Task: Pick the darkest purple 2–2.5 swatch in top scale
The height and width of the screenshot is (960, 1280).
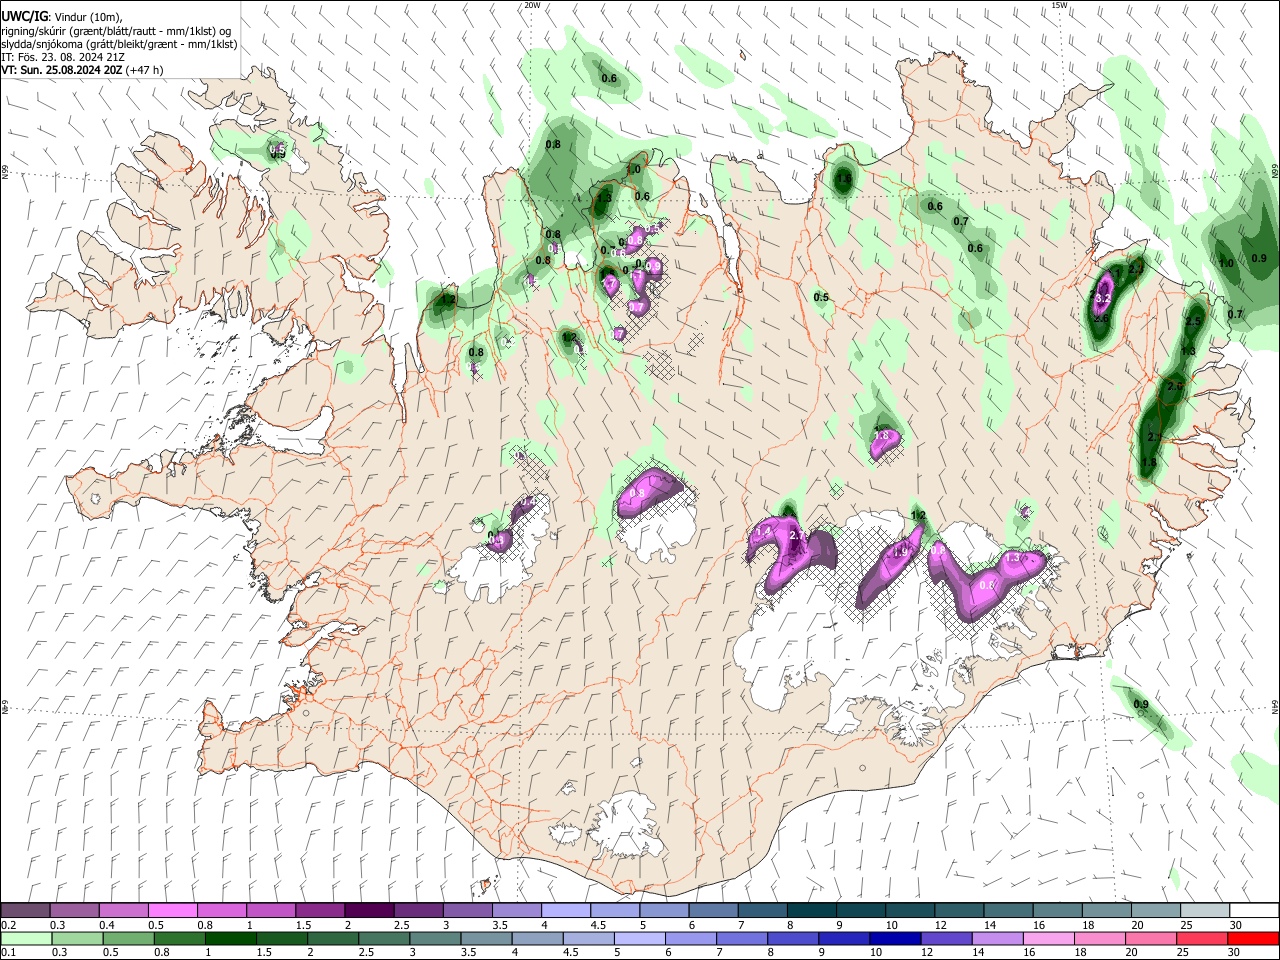Action: tap(369, 911)
